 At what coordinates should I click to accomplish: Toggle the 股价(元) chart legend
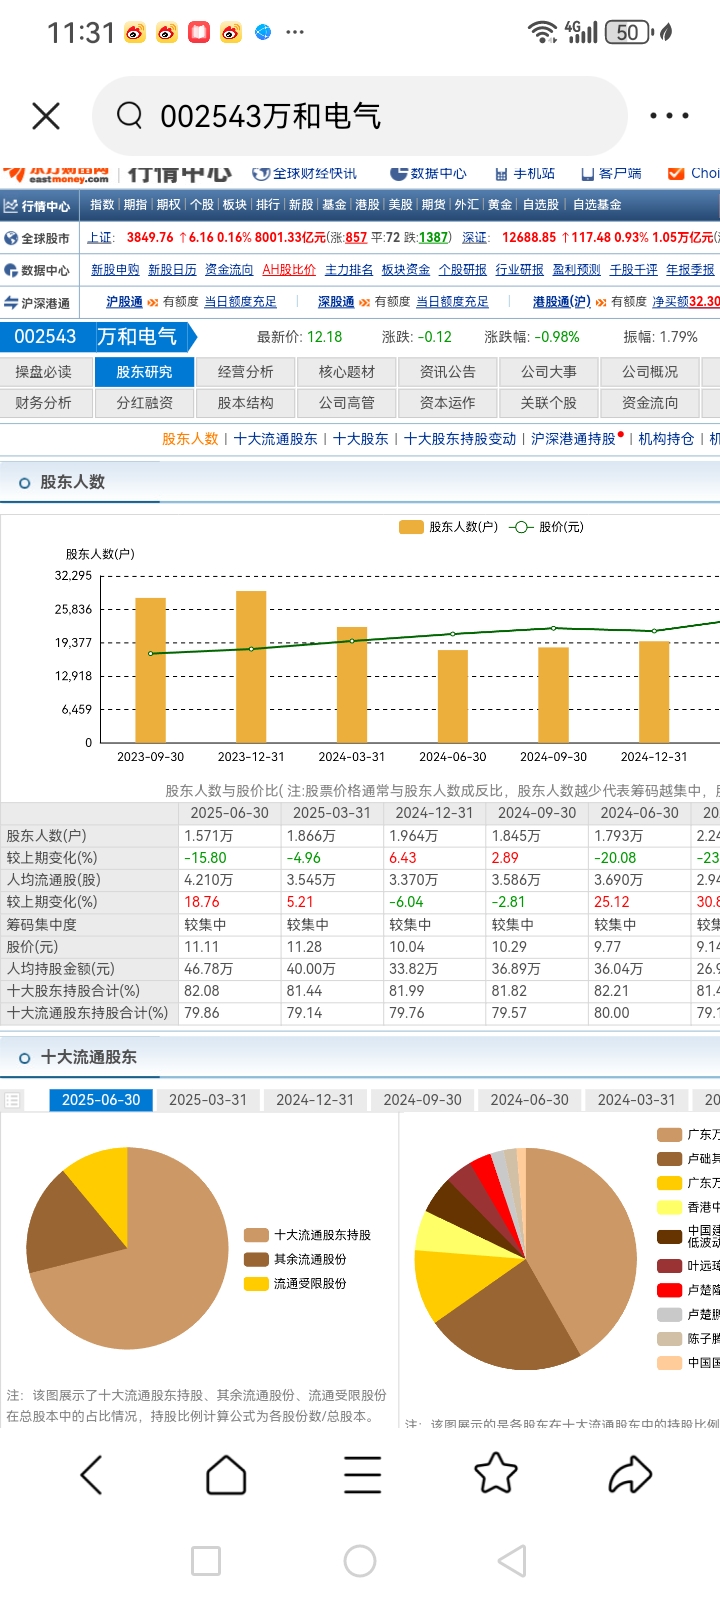pyautogui.click(x=546, y=527)
